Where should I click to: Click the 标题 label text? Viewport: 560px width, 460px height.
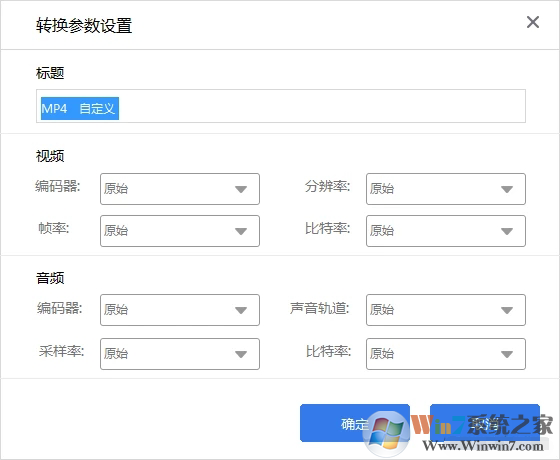coord(50,73)
